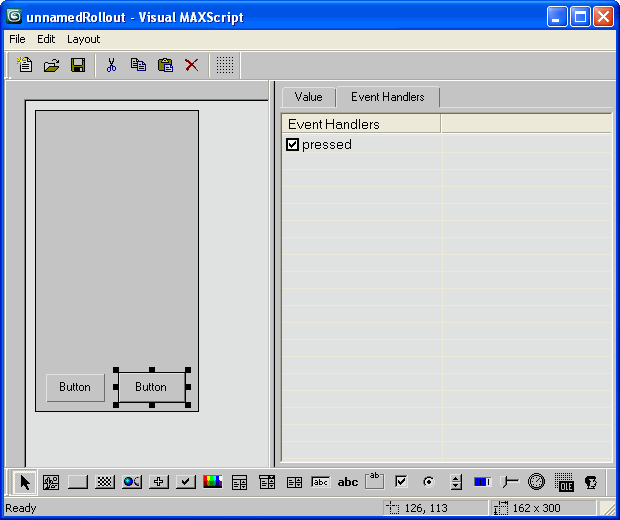This screenshot has height=520, width=620.
Task: Toggle the dotted grid display button
Action: click(x=225, y=65)
